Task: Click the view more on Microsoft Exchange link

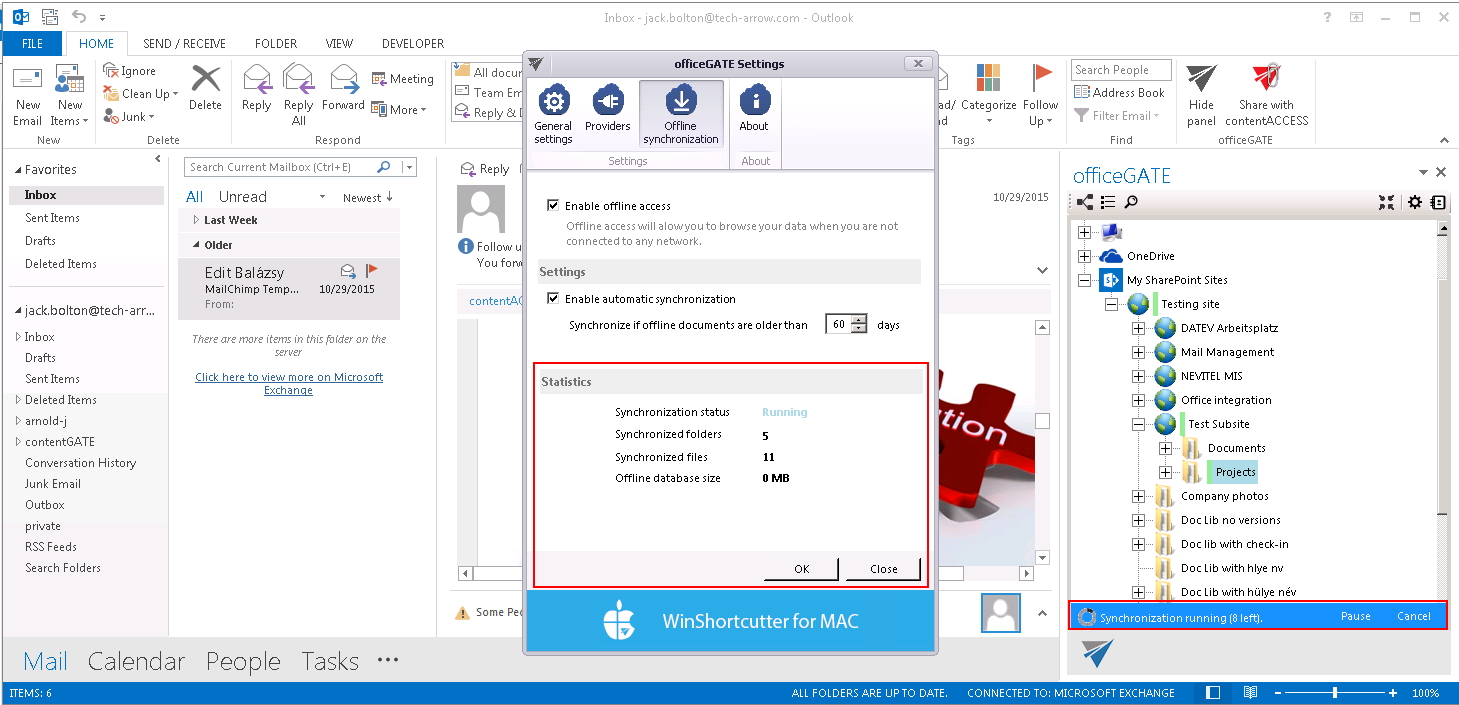Action: pyautogui.click(x=289, y=383)
